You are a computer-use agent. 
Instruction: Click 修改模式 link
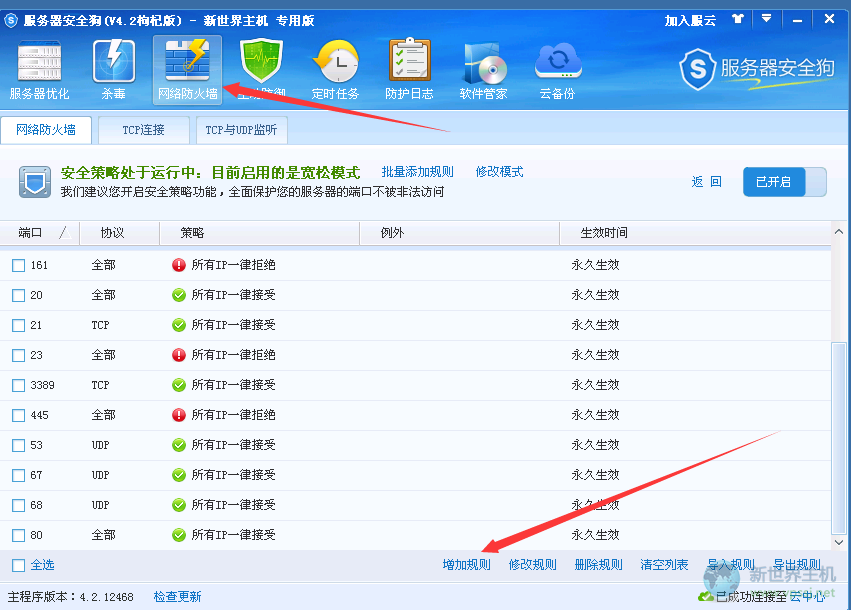pyautogui.click(x=499, y=172)
